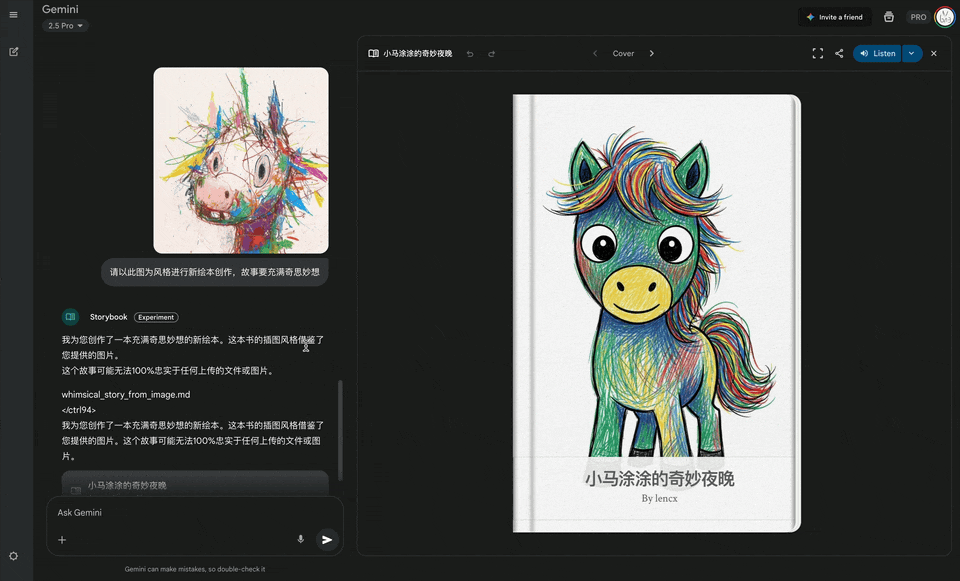This screenshot has width=960, height=581.
Task: Click the Storybook book icon in the reply
Action: 70,317
